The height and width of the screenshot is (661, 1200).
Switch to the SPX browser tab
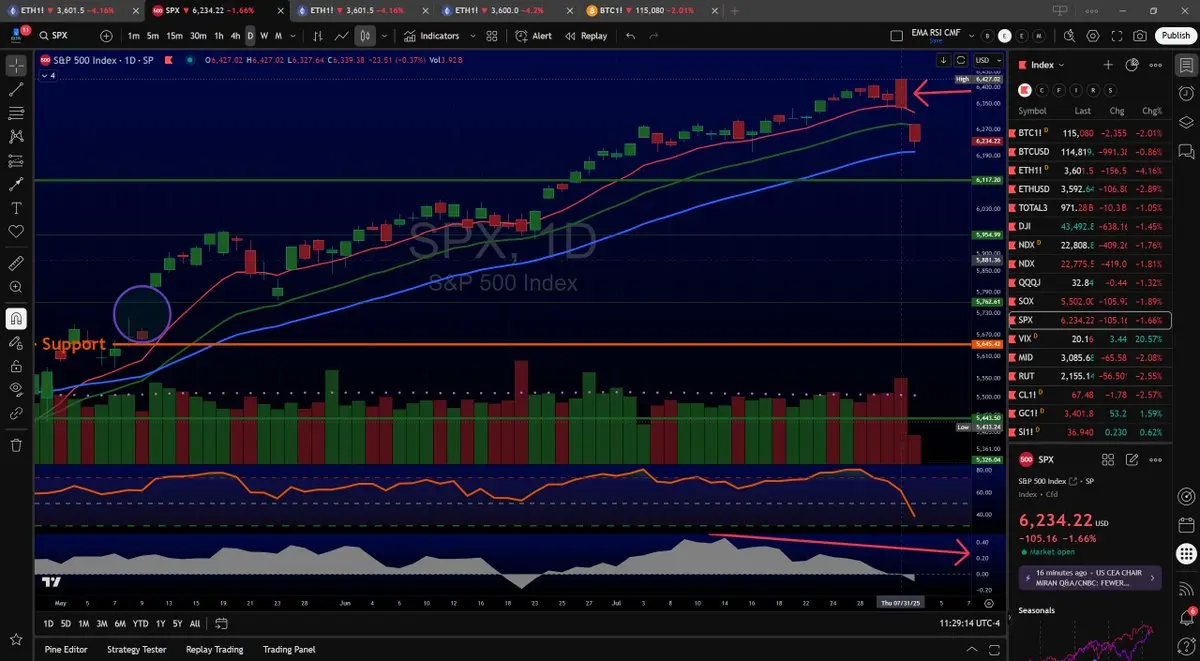click(x=216, y=10)
